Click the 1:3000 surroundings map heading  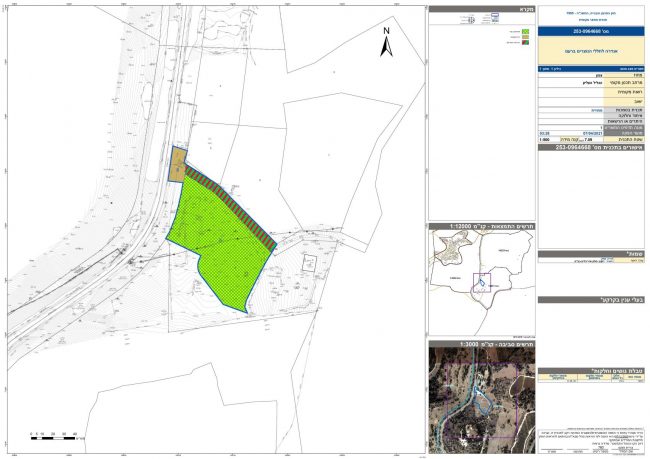(481, 341)
